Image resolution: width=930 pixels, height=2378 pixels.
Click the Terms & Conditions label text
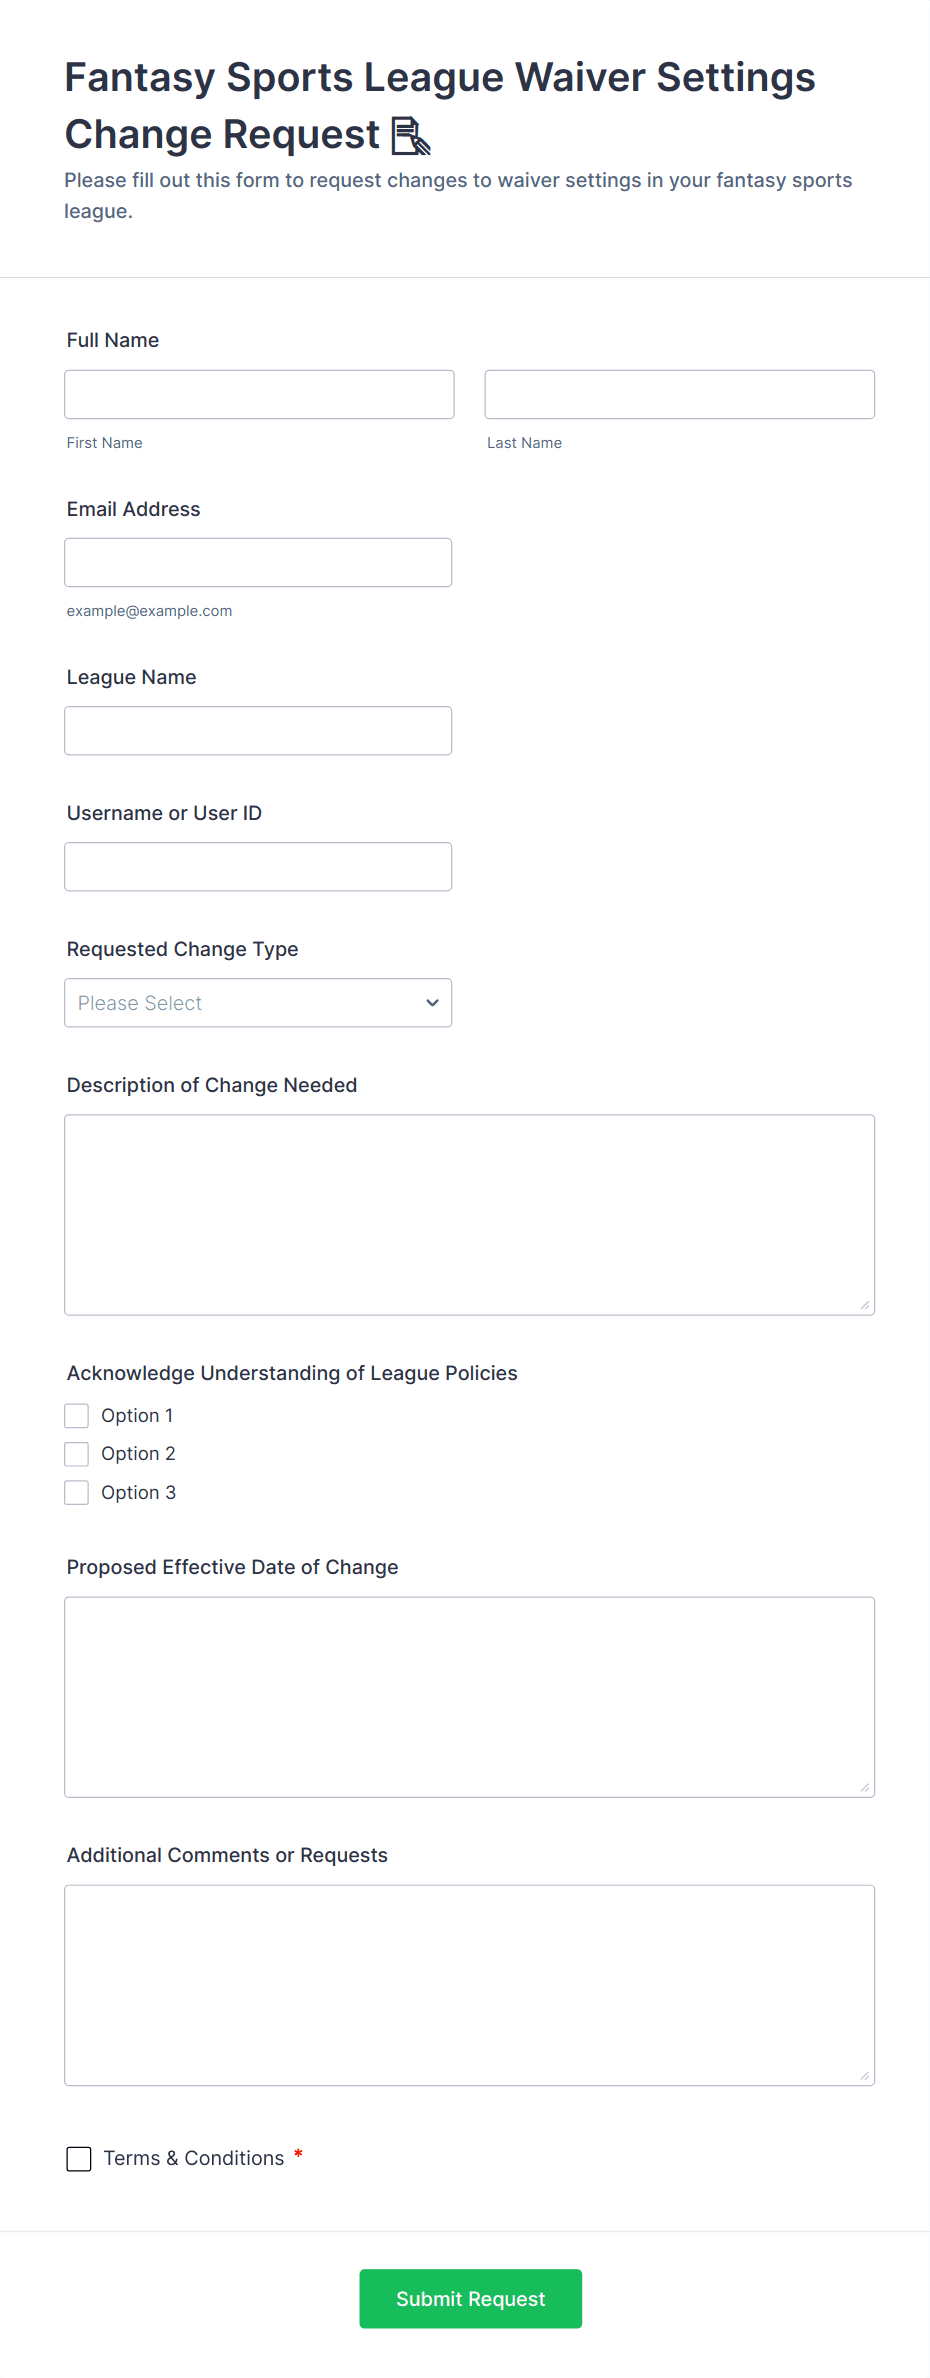(194, 2158)
